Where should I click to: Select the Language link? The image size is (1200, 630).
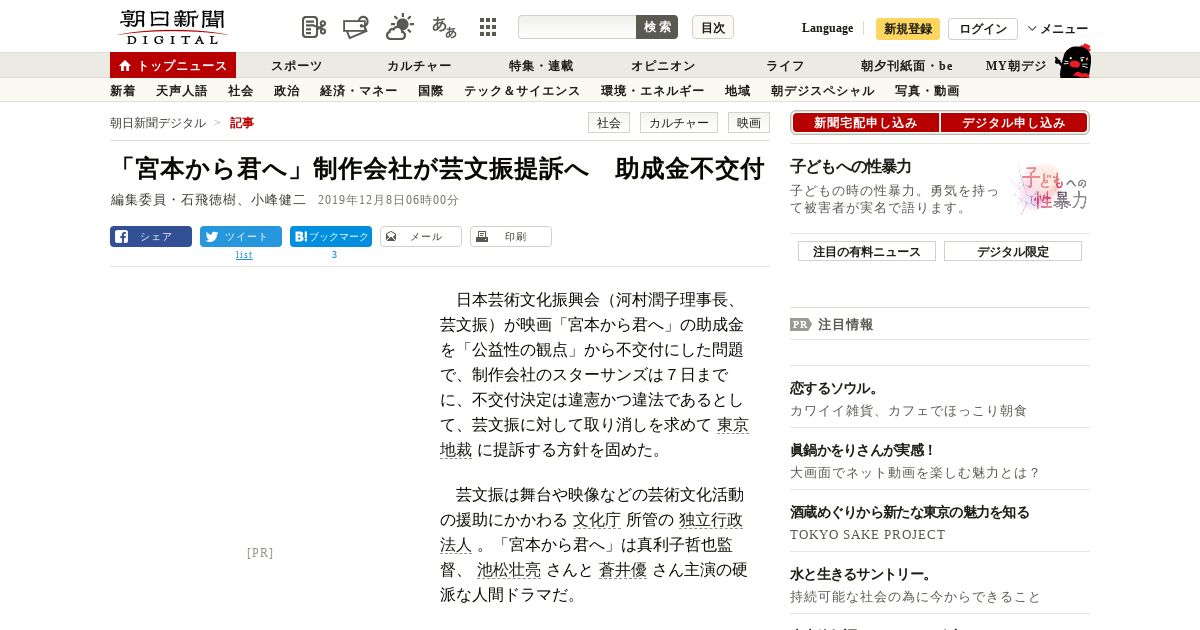click(827, 28)
